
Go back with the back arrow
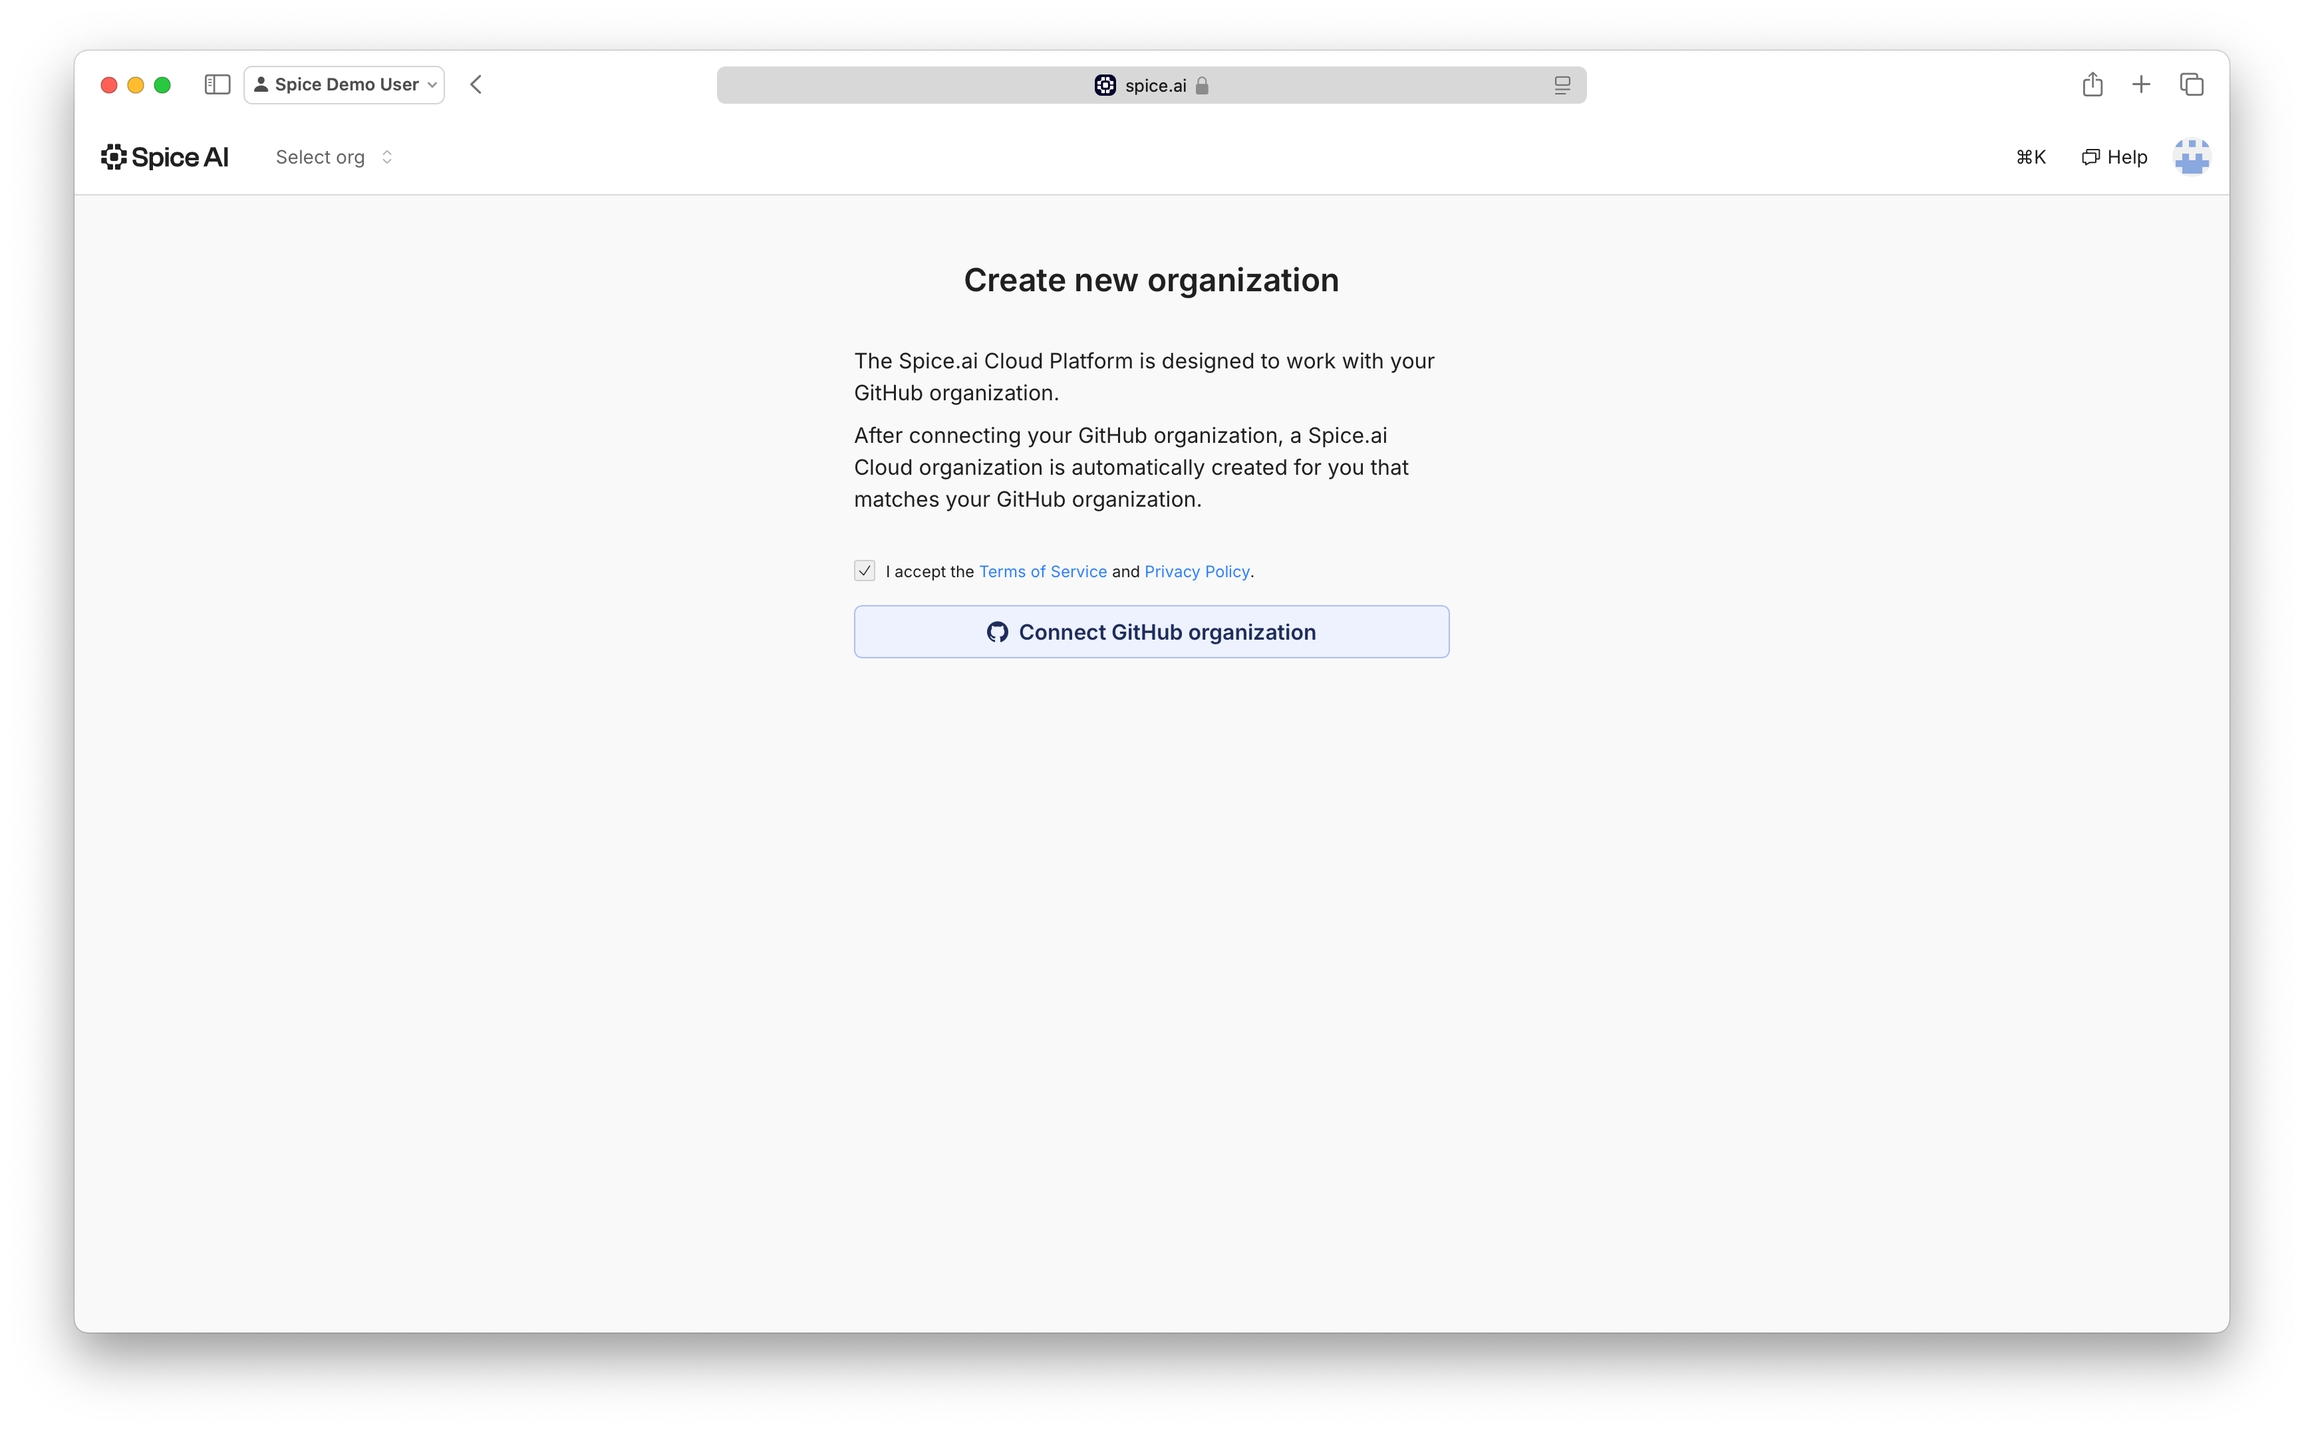(476, 85)
